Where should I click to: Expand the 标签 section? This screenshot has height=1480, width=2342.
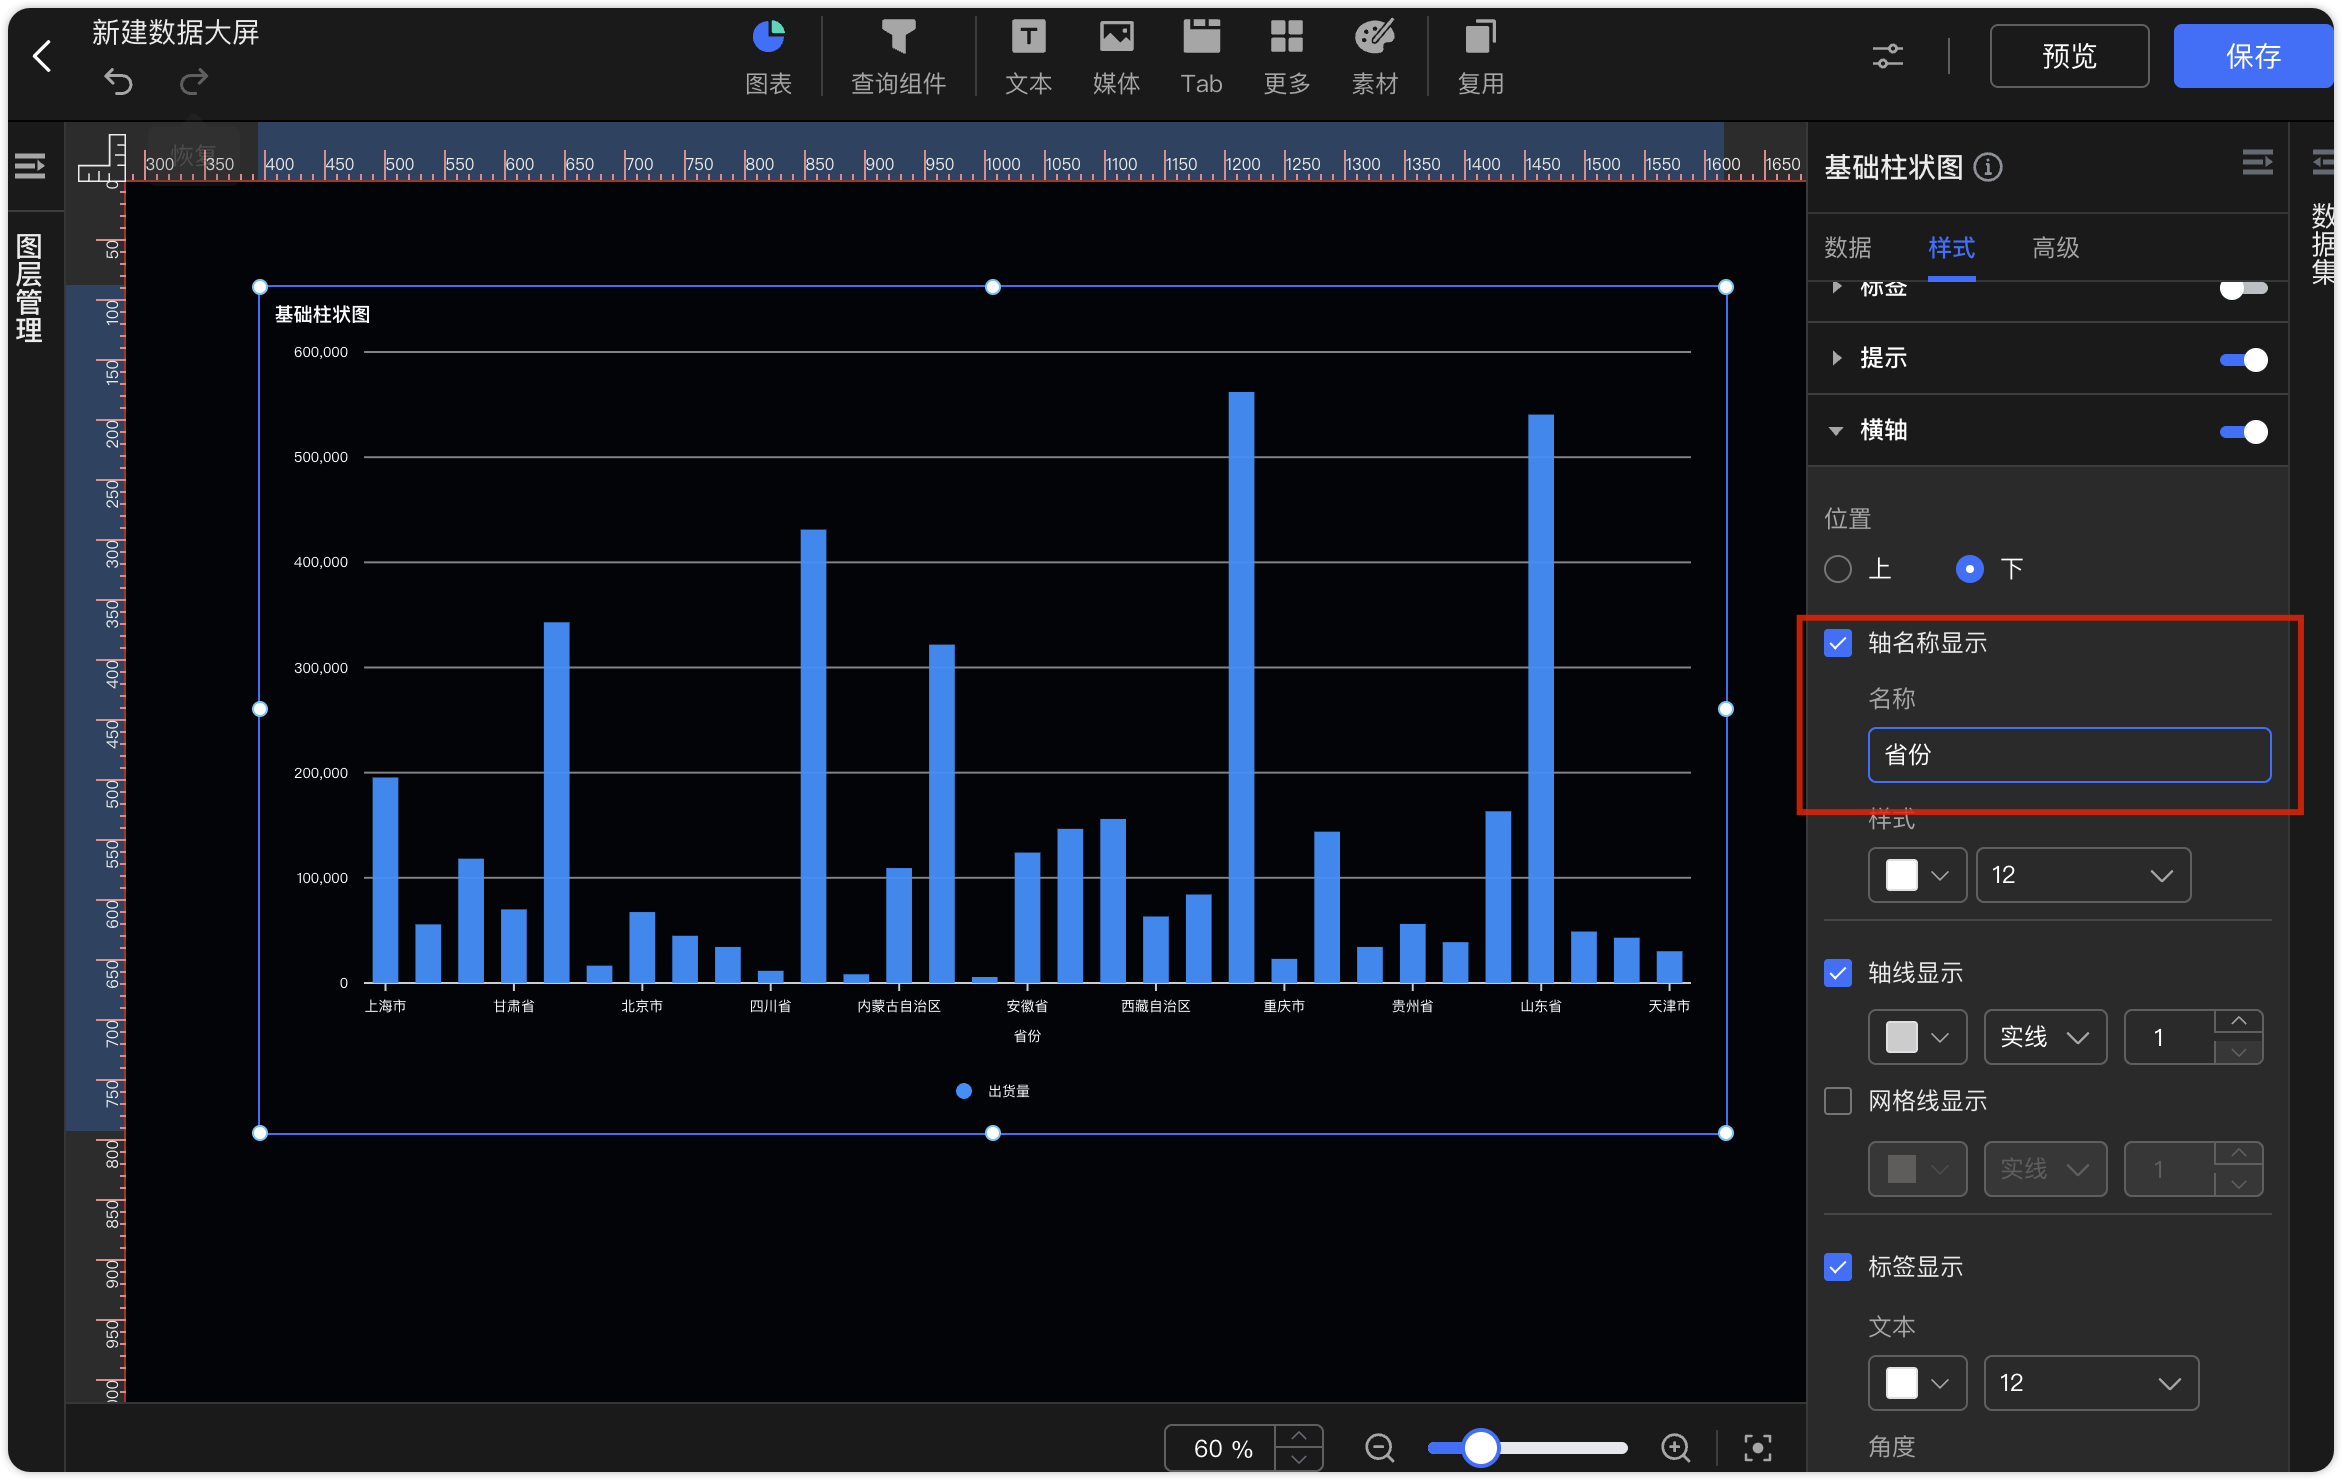tap(1837, 289)
